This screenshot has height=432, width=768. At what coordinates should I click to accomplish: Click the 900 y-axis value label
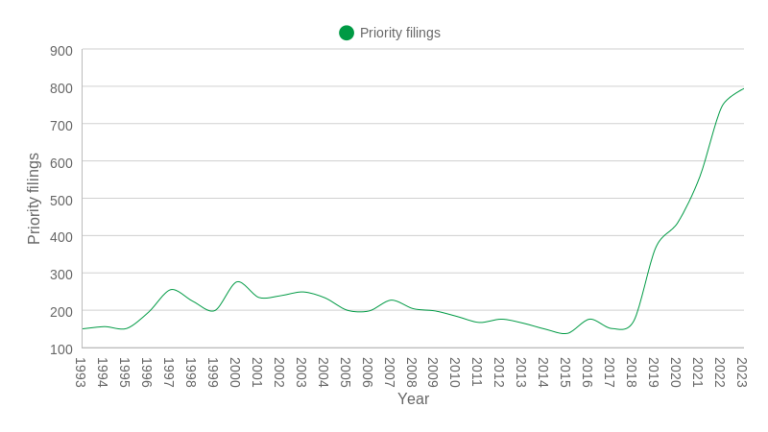[x=61, y=51]
